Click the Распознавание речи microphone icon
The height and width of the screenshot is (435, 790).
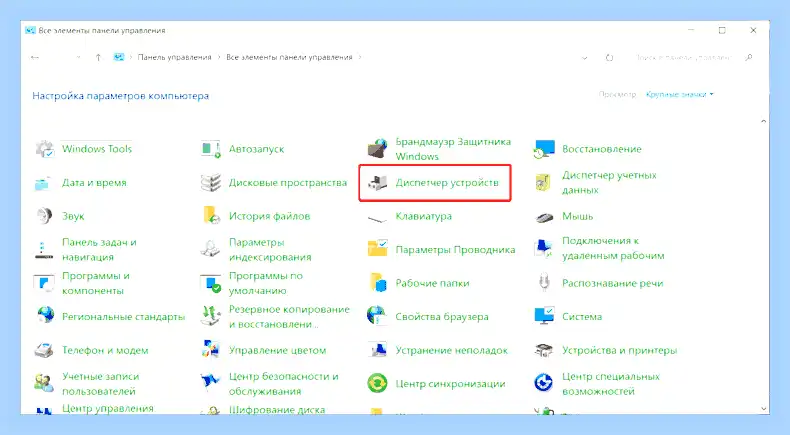[544, 283]
